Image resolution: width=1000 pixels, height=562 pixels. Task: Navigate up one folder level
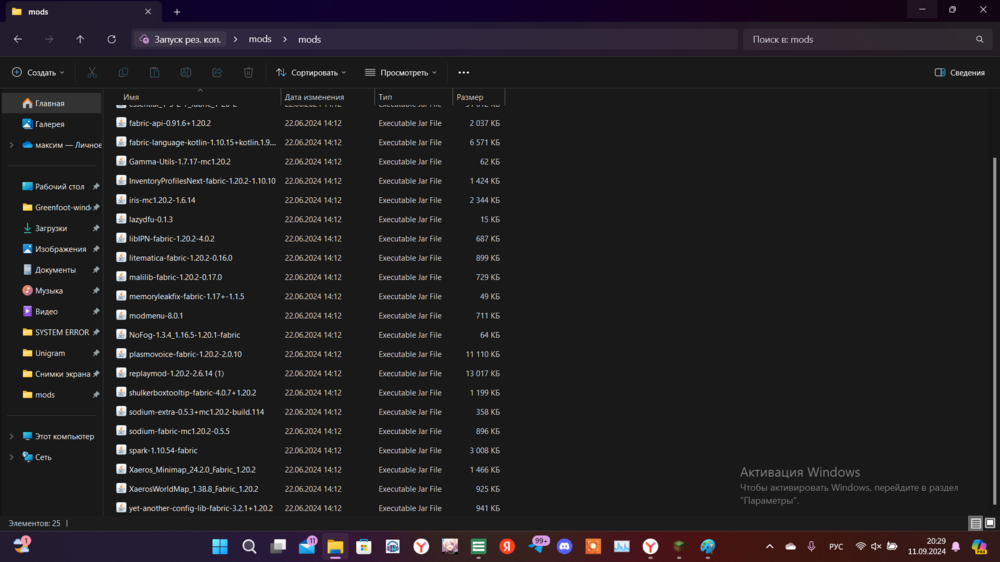(x=80, y=40)
